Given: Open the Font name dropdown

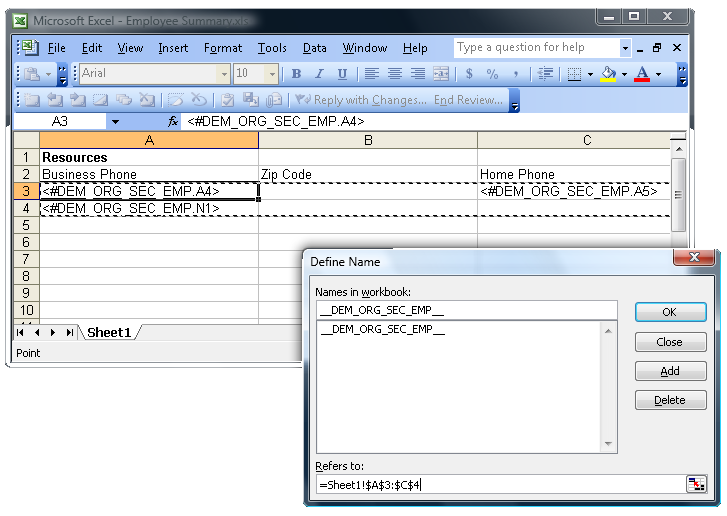Looking at the screenshot, I should pyautogui.click(x=224, y=74).
